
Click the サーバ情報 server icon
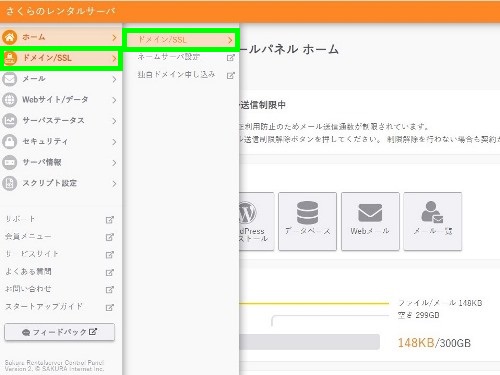coord(10,163)
